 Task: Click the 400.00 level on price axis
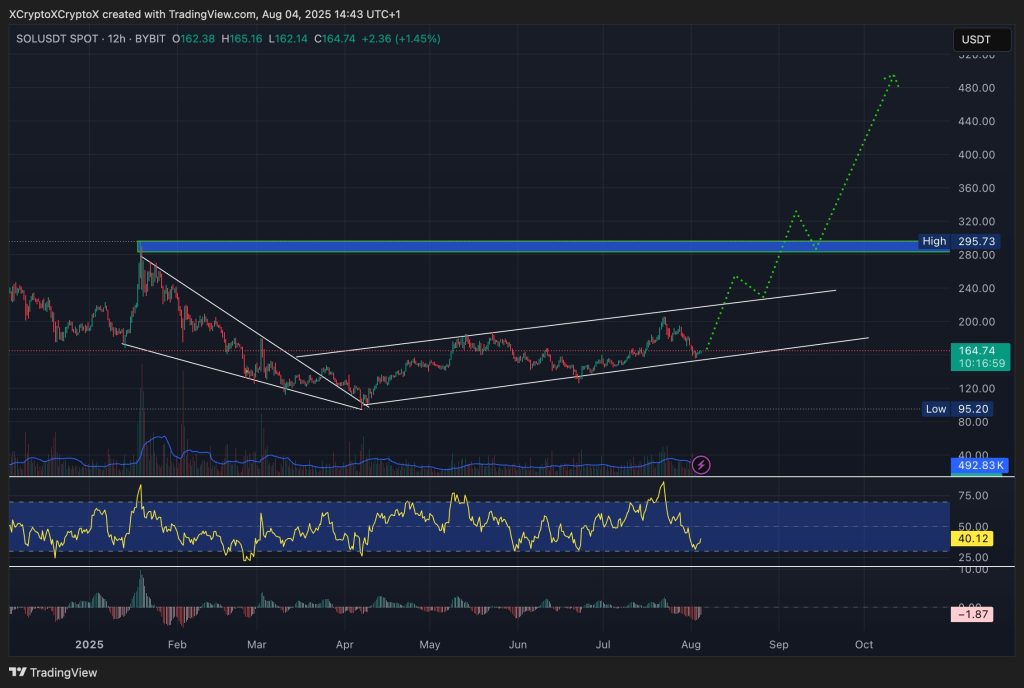[x=974, y=155]
